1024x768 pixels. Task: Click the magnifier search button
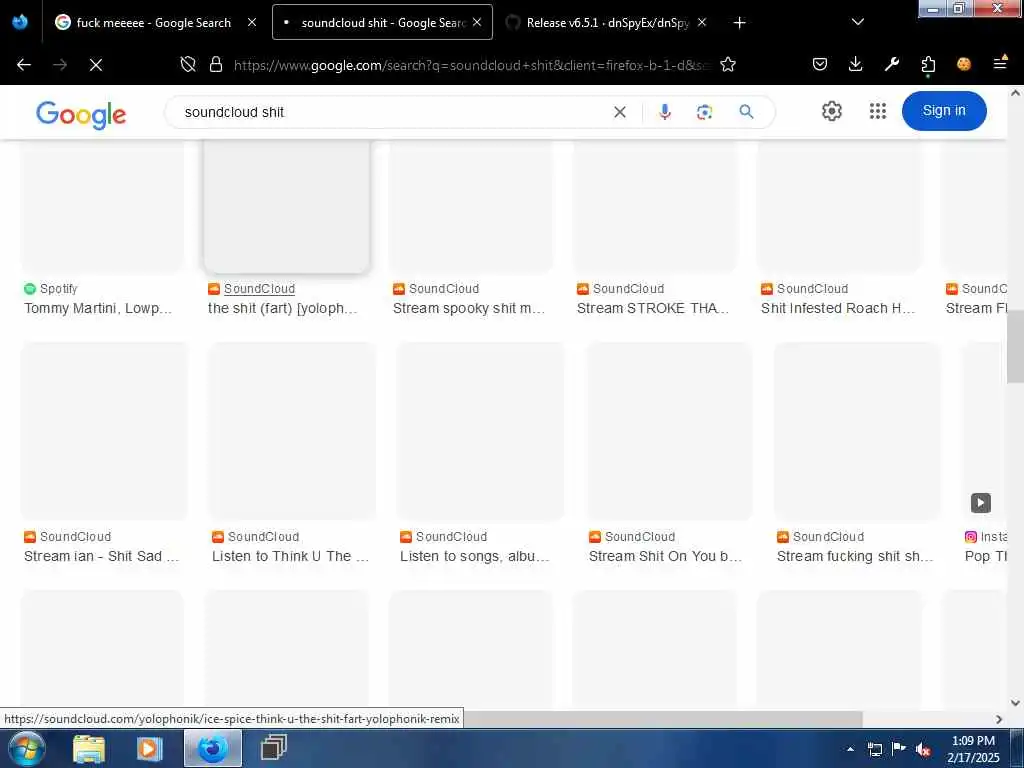pos(746,112)
